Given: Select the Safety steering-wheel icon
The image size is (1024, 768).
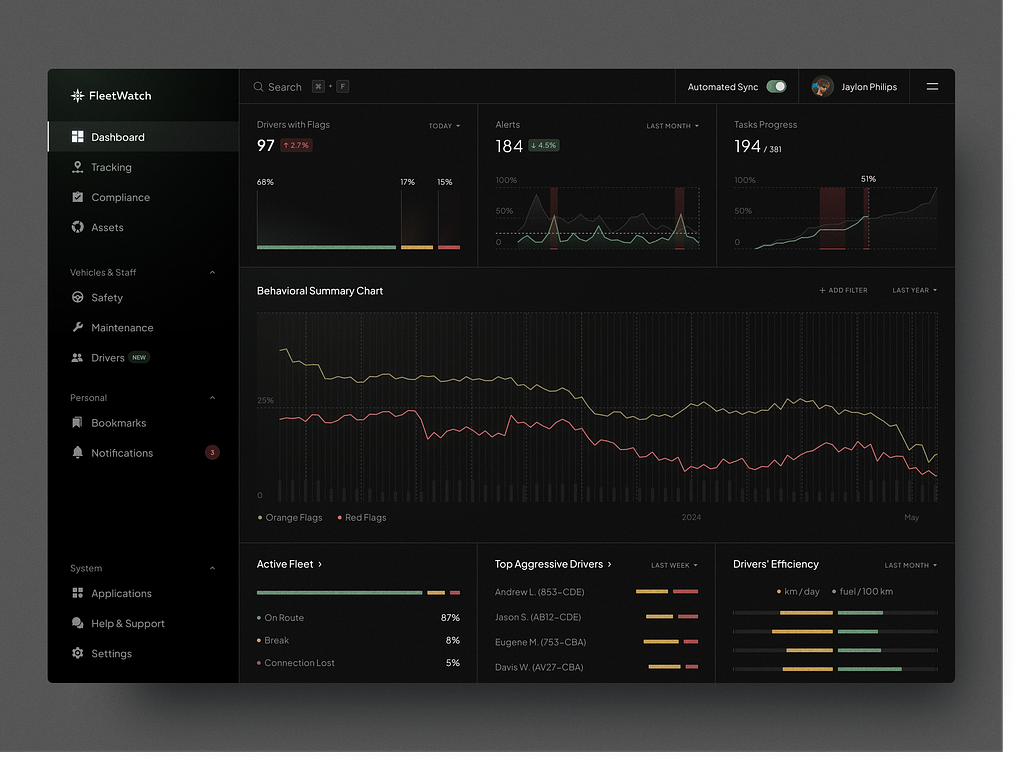Looking at the screenshot, I should [77, 298].
